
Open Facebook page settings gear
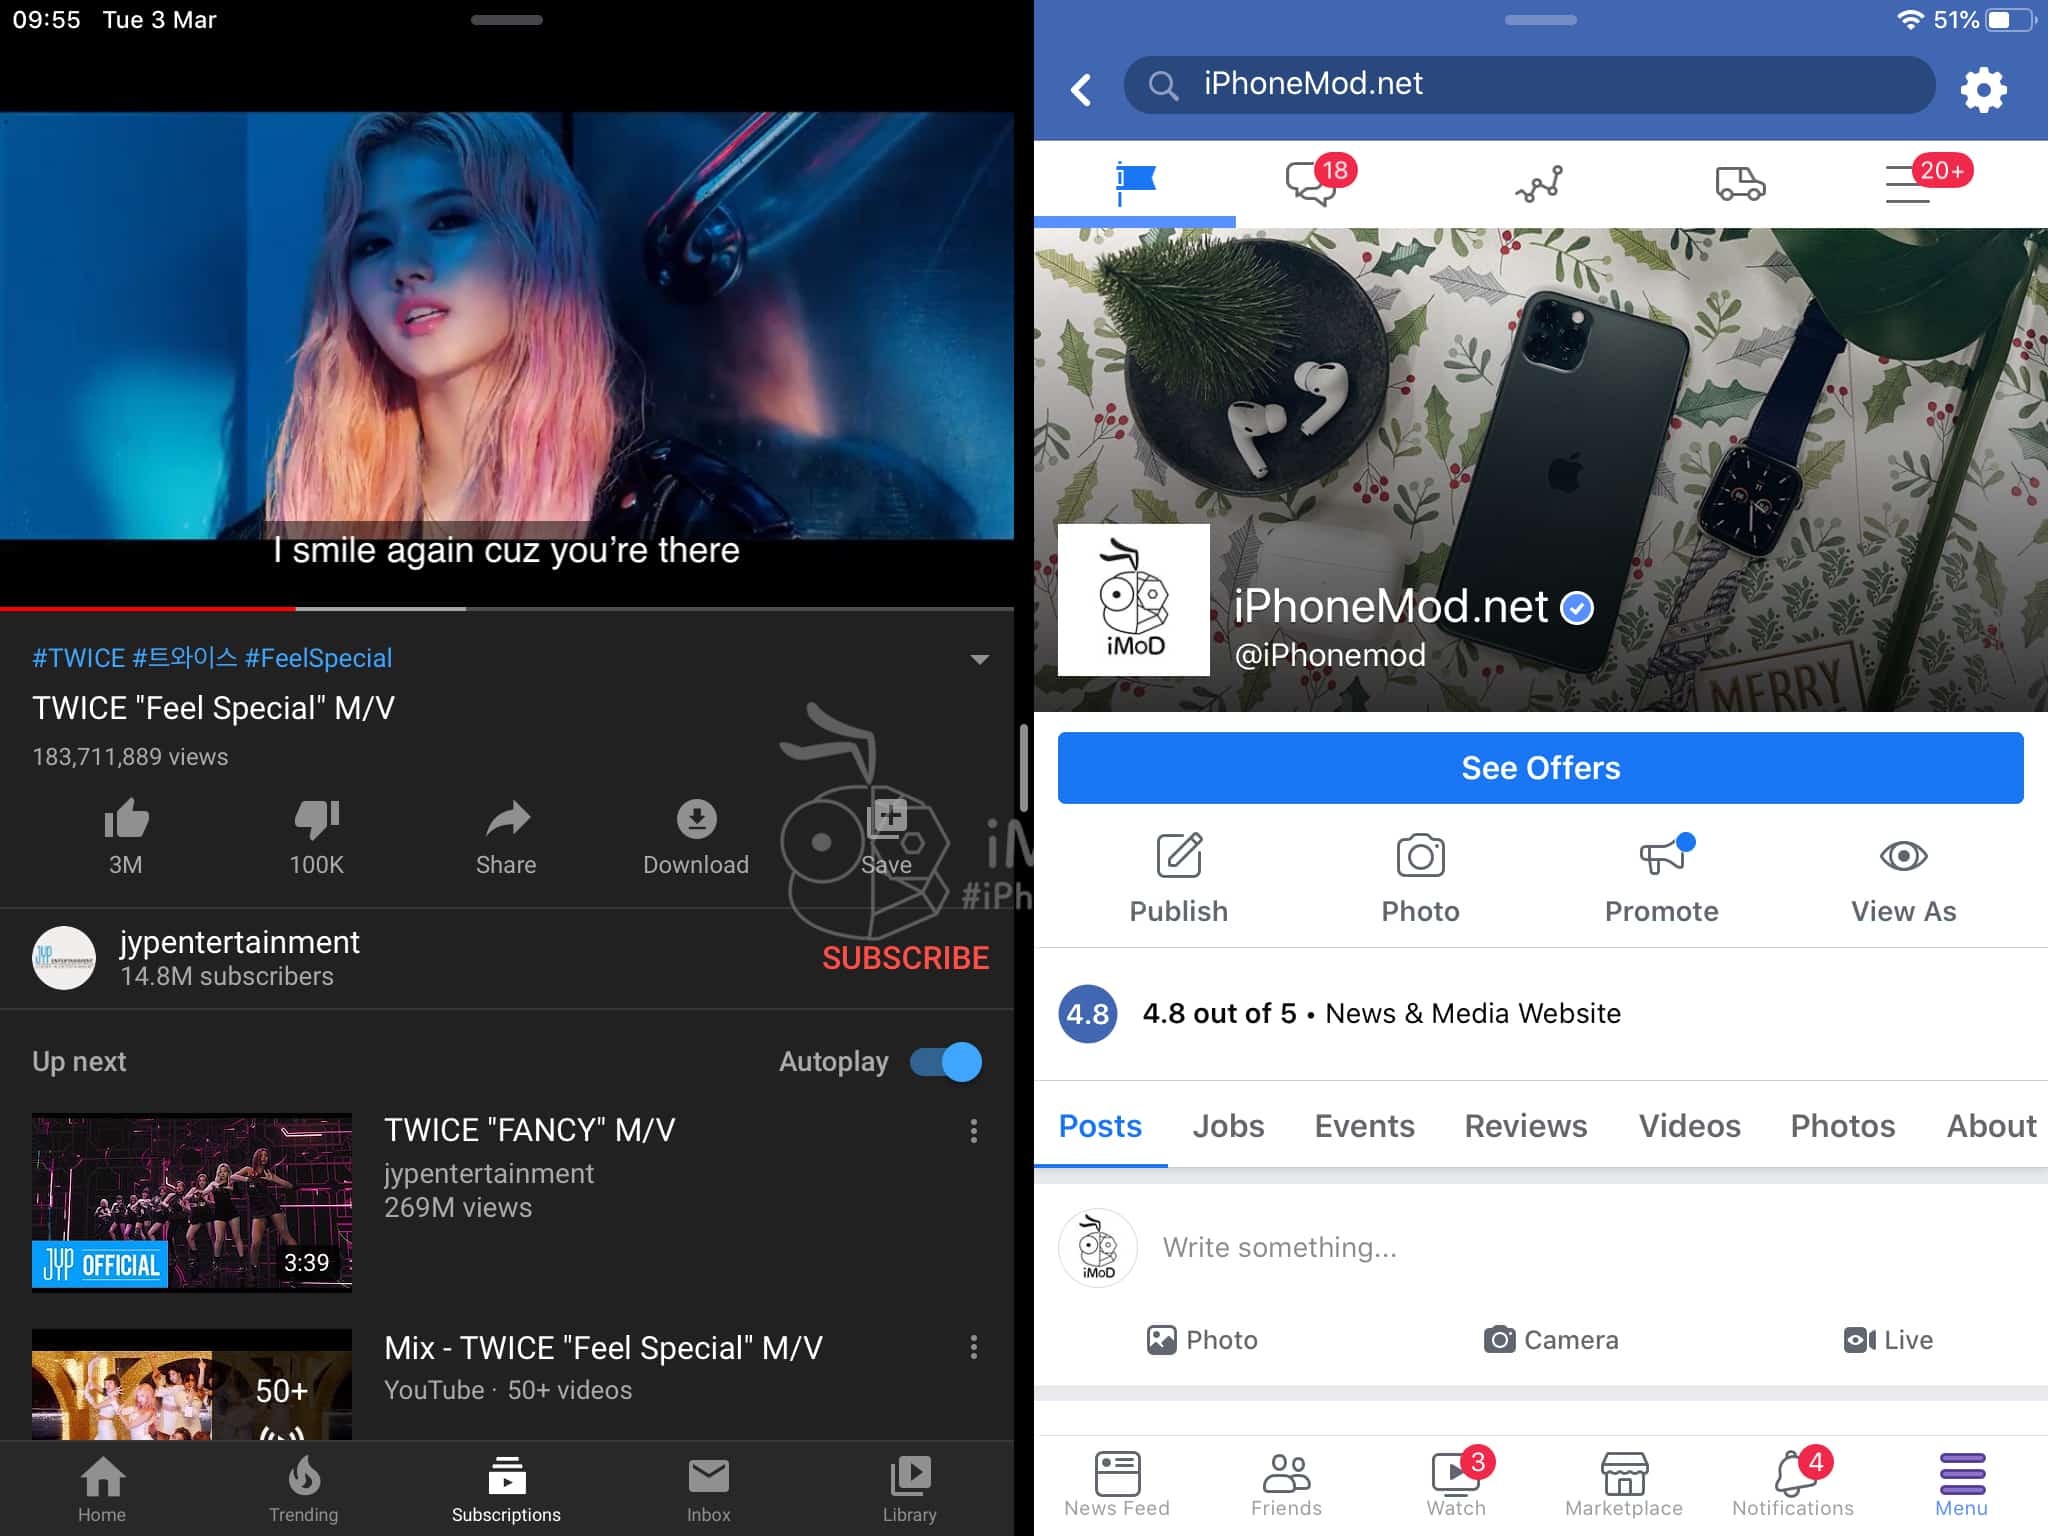1983,89
